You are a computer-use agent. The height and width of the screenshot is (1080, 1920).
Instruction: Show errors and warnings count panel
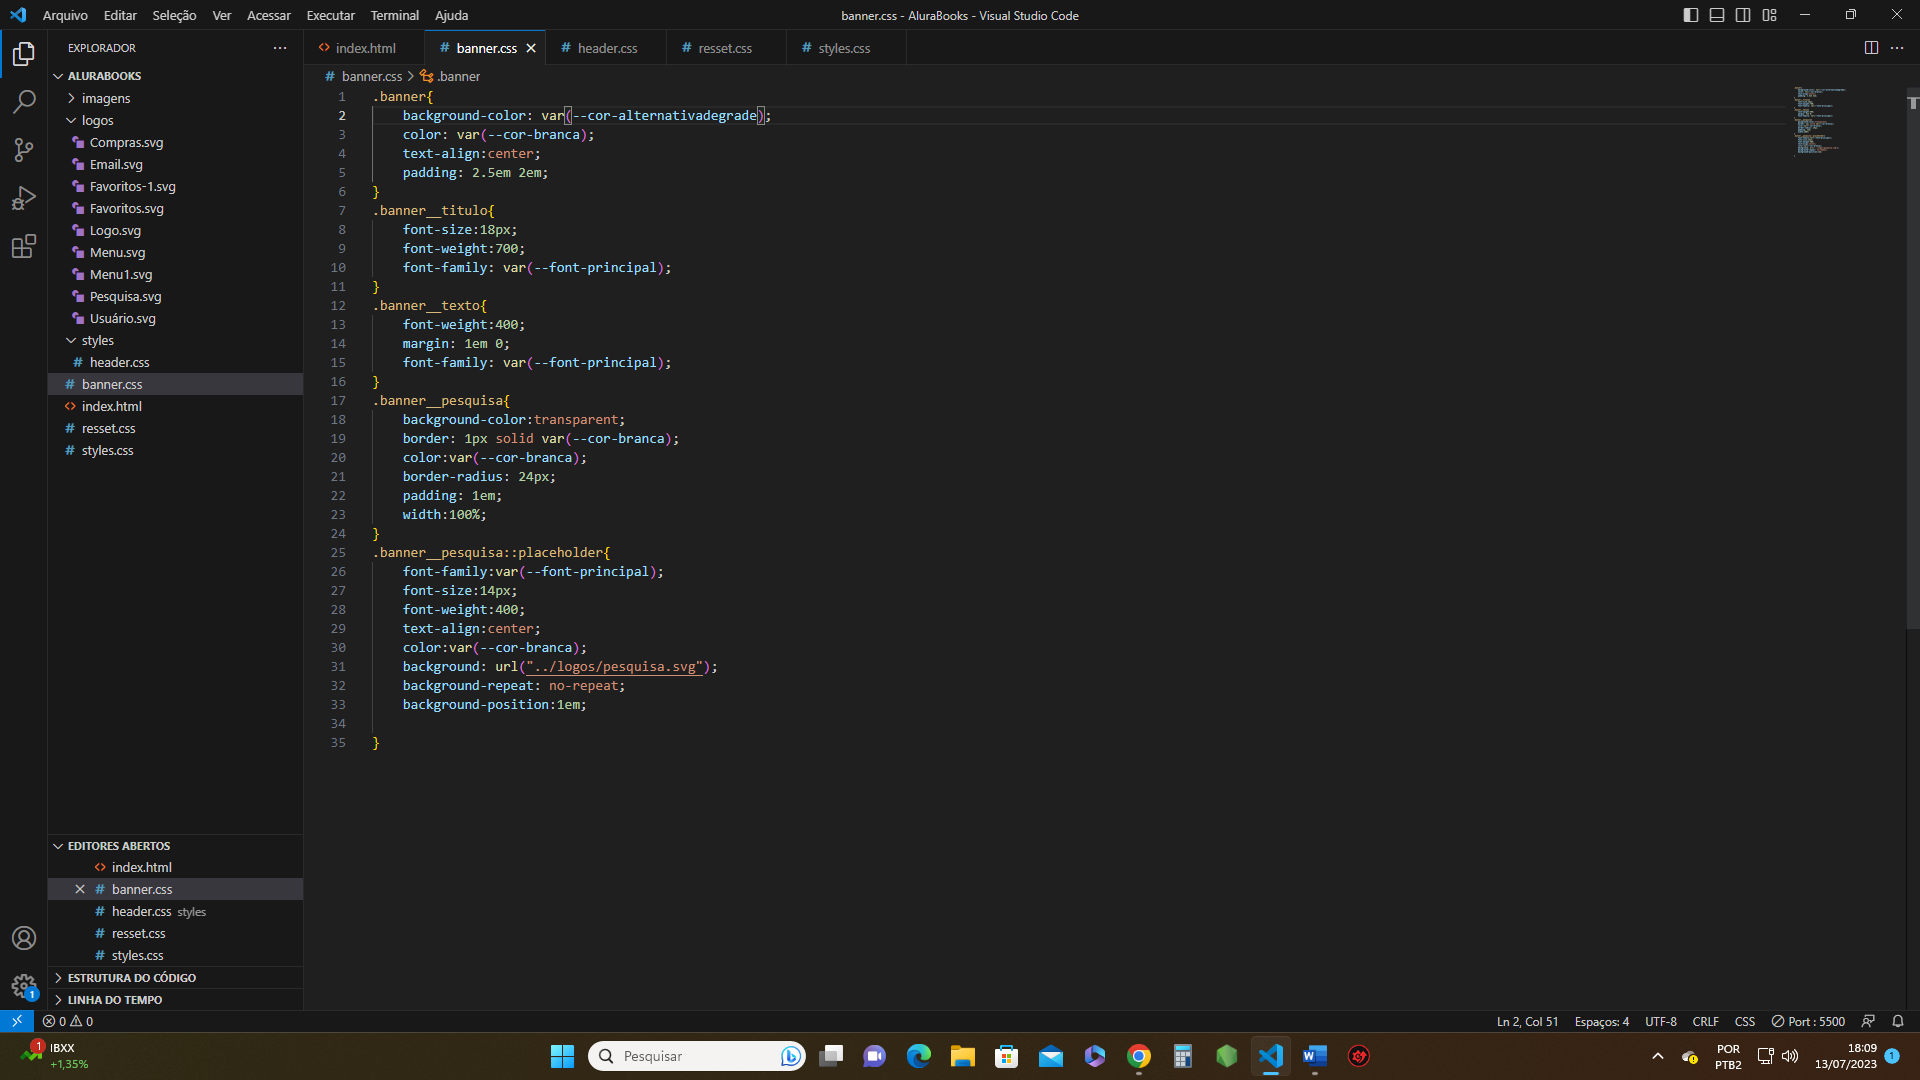(68, 1021)
